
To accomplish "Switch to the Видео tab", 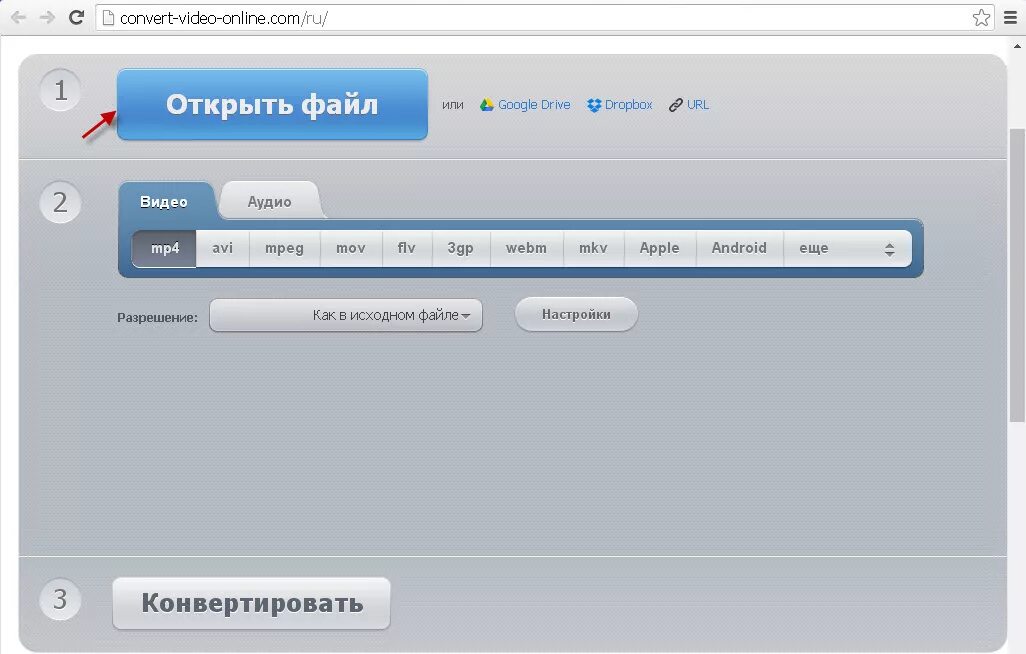I will pos(164,202).
